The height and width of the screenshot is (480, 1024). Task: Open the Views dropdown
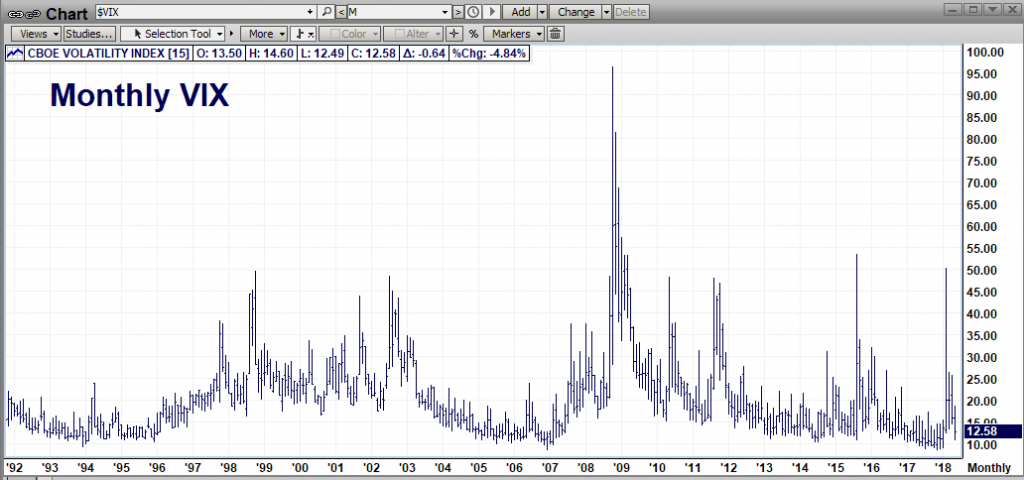[37, 33]
